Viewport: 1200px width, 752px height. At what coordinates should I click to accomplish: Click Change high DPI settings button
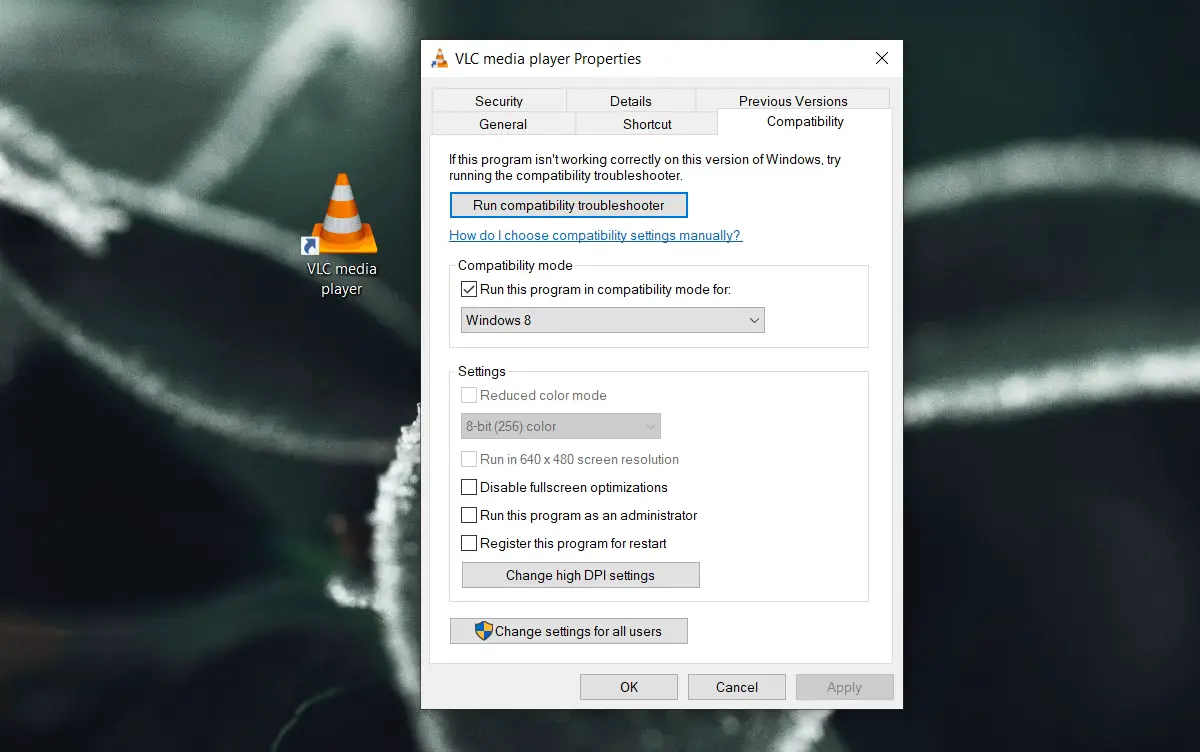pos(580,575)
